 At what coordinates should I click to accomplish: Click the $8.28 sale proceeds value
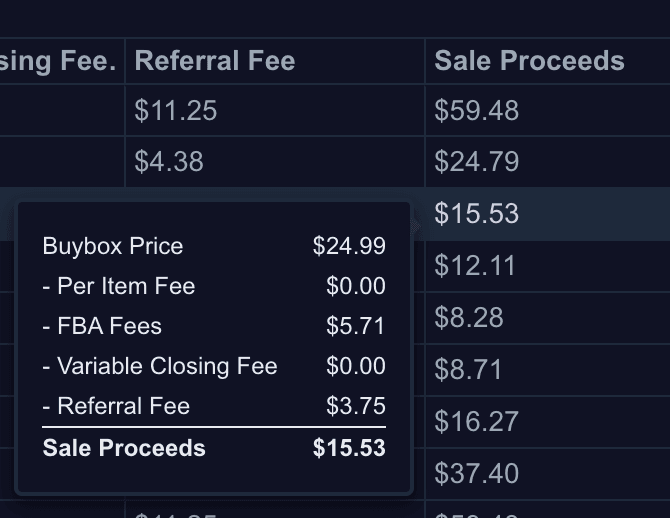coord(469,318)
